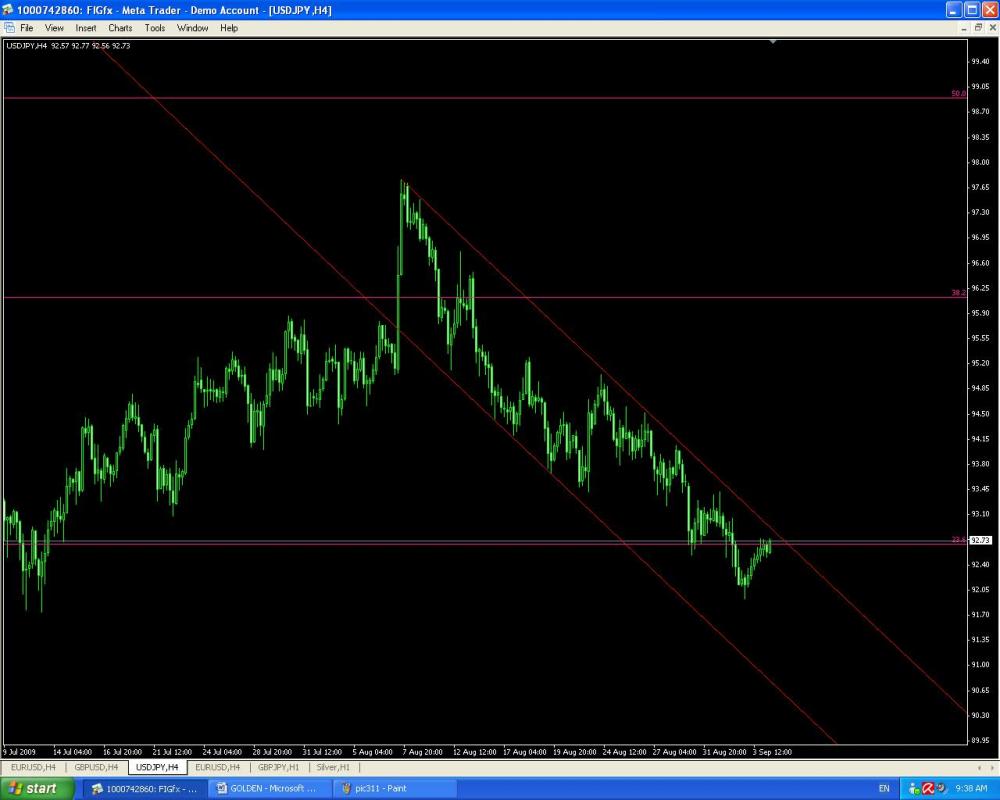
Task: Click the 90.30 price scale label
Action: 980,715
